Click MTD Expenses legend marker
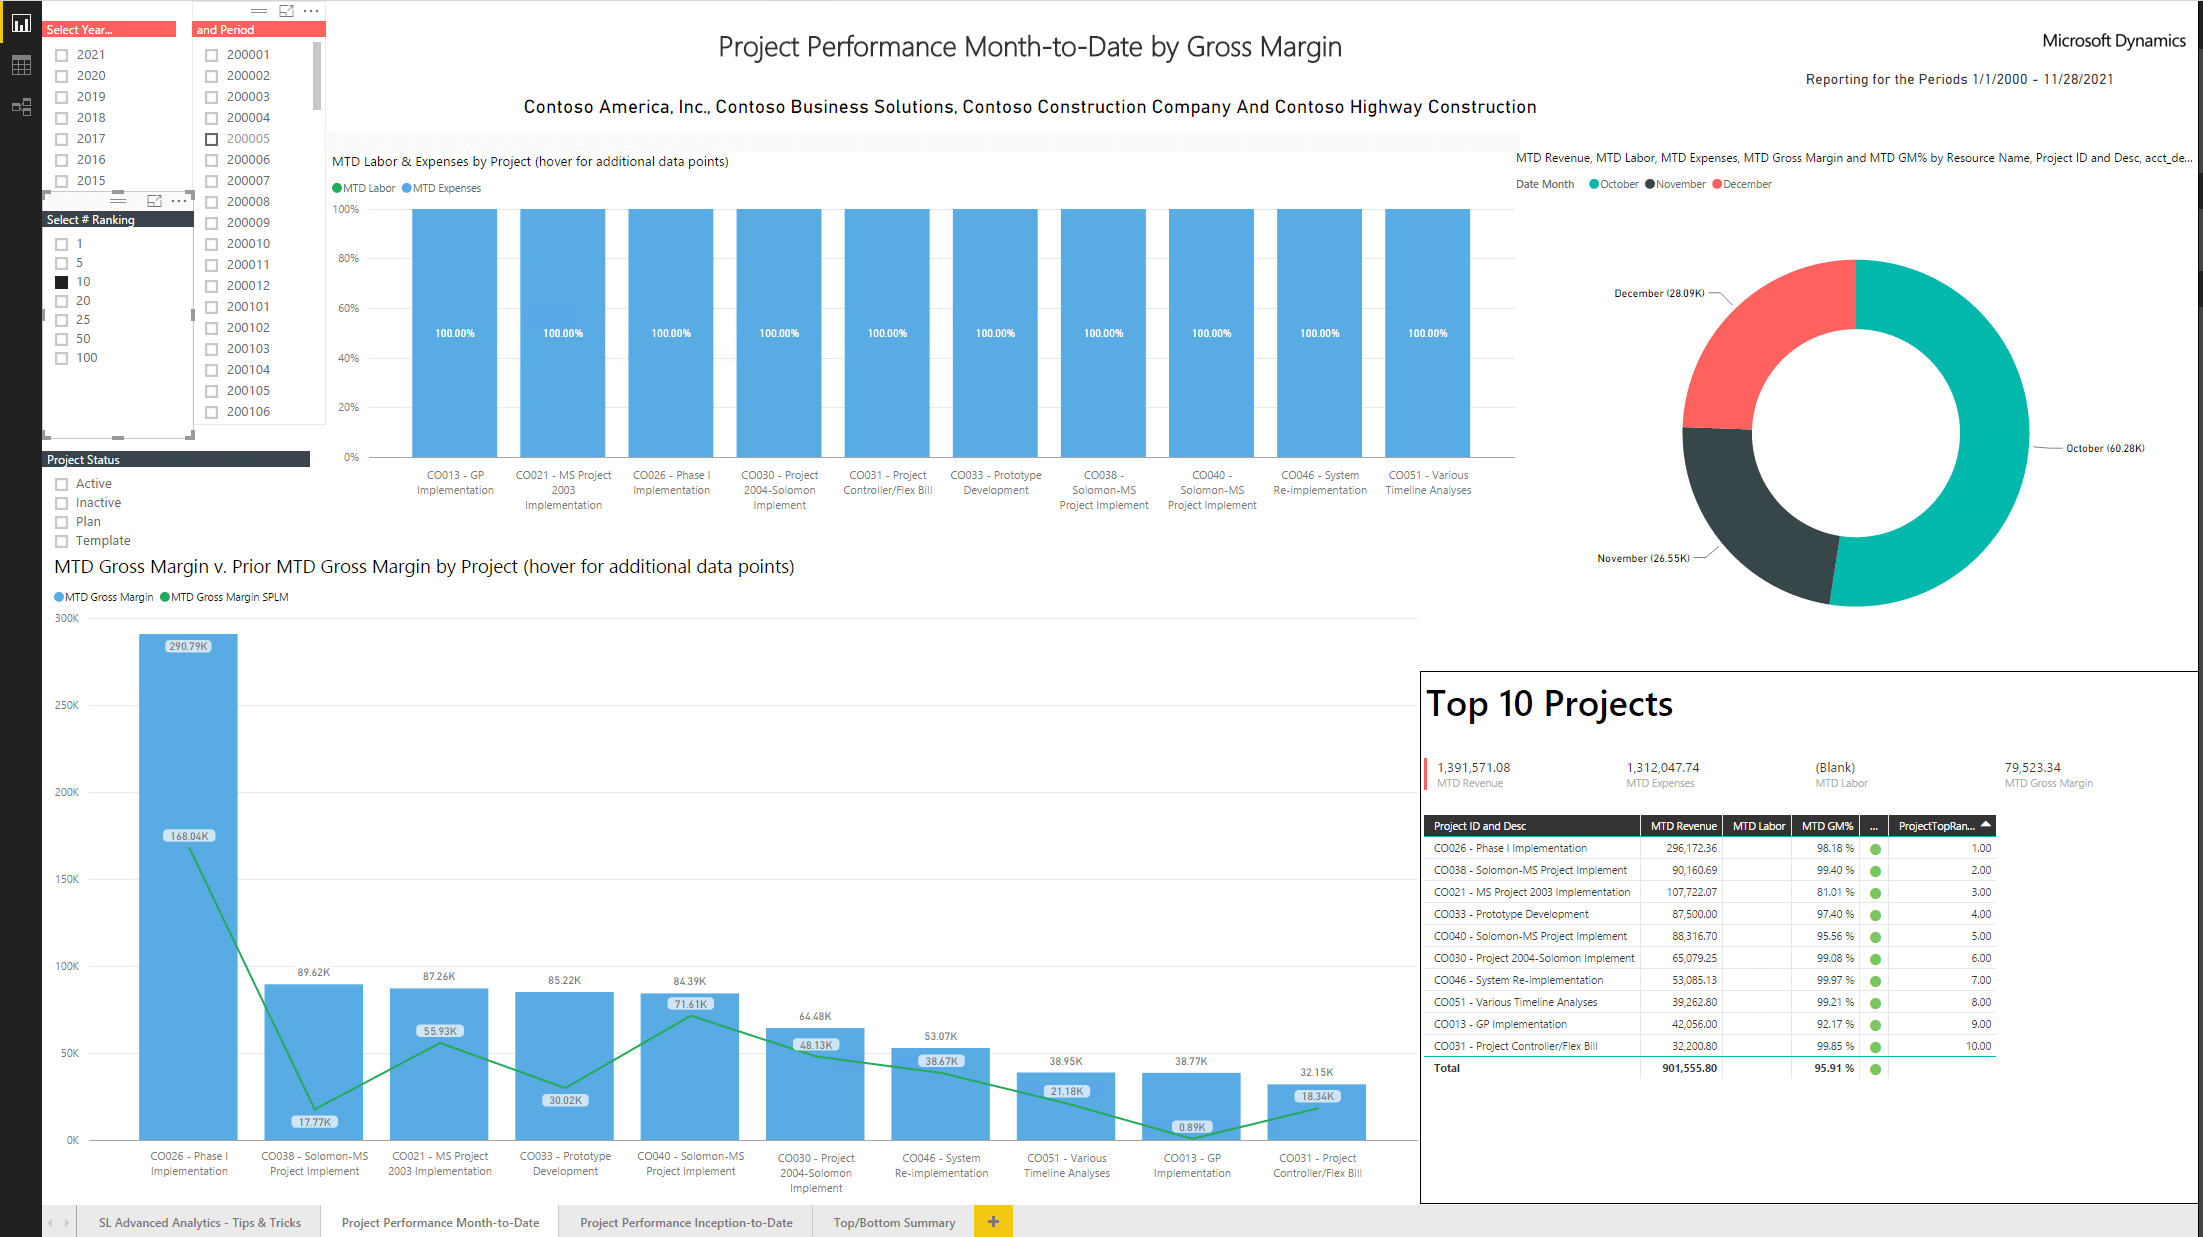The height and width of the screenshot is (1237, 2203). tap(407, 188)
